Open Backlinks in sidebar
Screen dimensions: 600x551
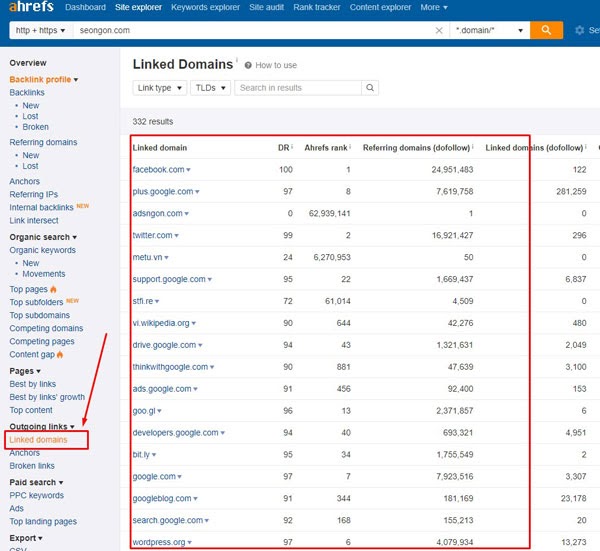coord(27,92)
